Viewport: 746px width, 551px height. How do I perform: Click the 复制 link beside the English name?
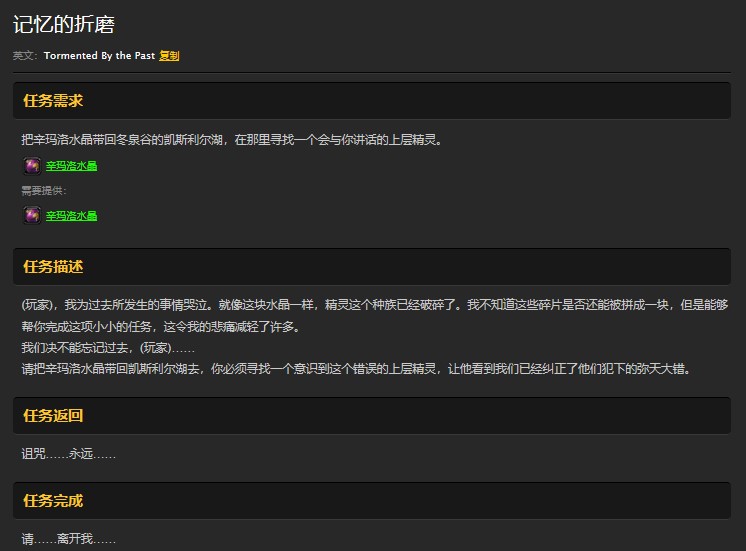(169, 56)
